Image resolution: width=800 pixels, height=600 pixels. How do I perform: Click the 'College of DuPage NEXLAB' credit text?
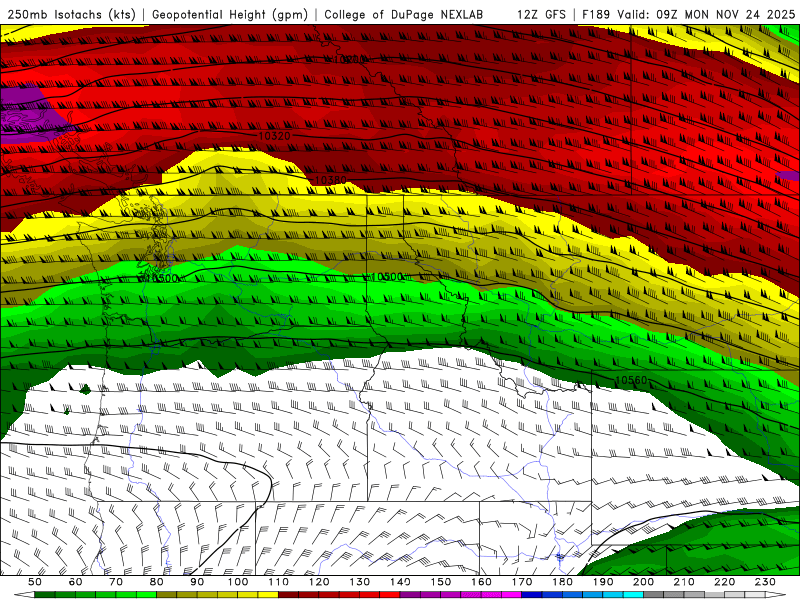click(x=403, y=14)
